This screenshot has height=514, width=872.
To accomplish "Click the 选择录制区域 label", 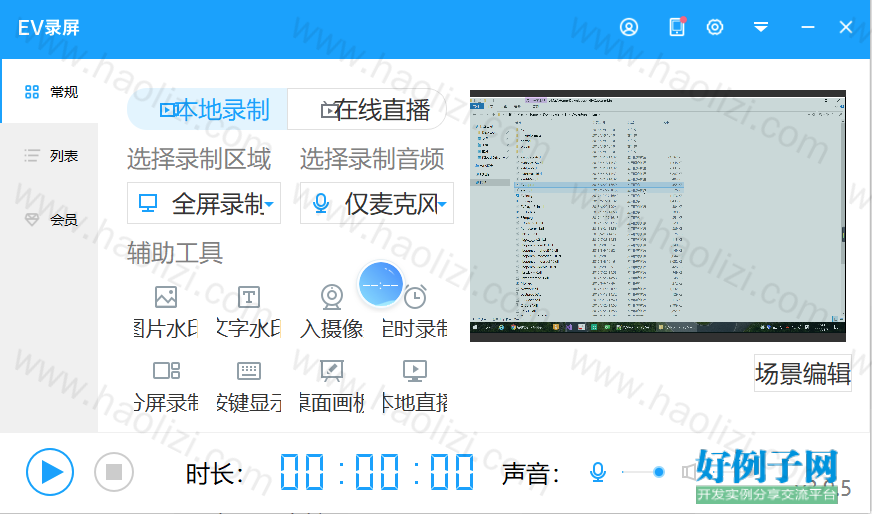I will pyautogui.click(x=199, y=159).
